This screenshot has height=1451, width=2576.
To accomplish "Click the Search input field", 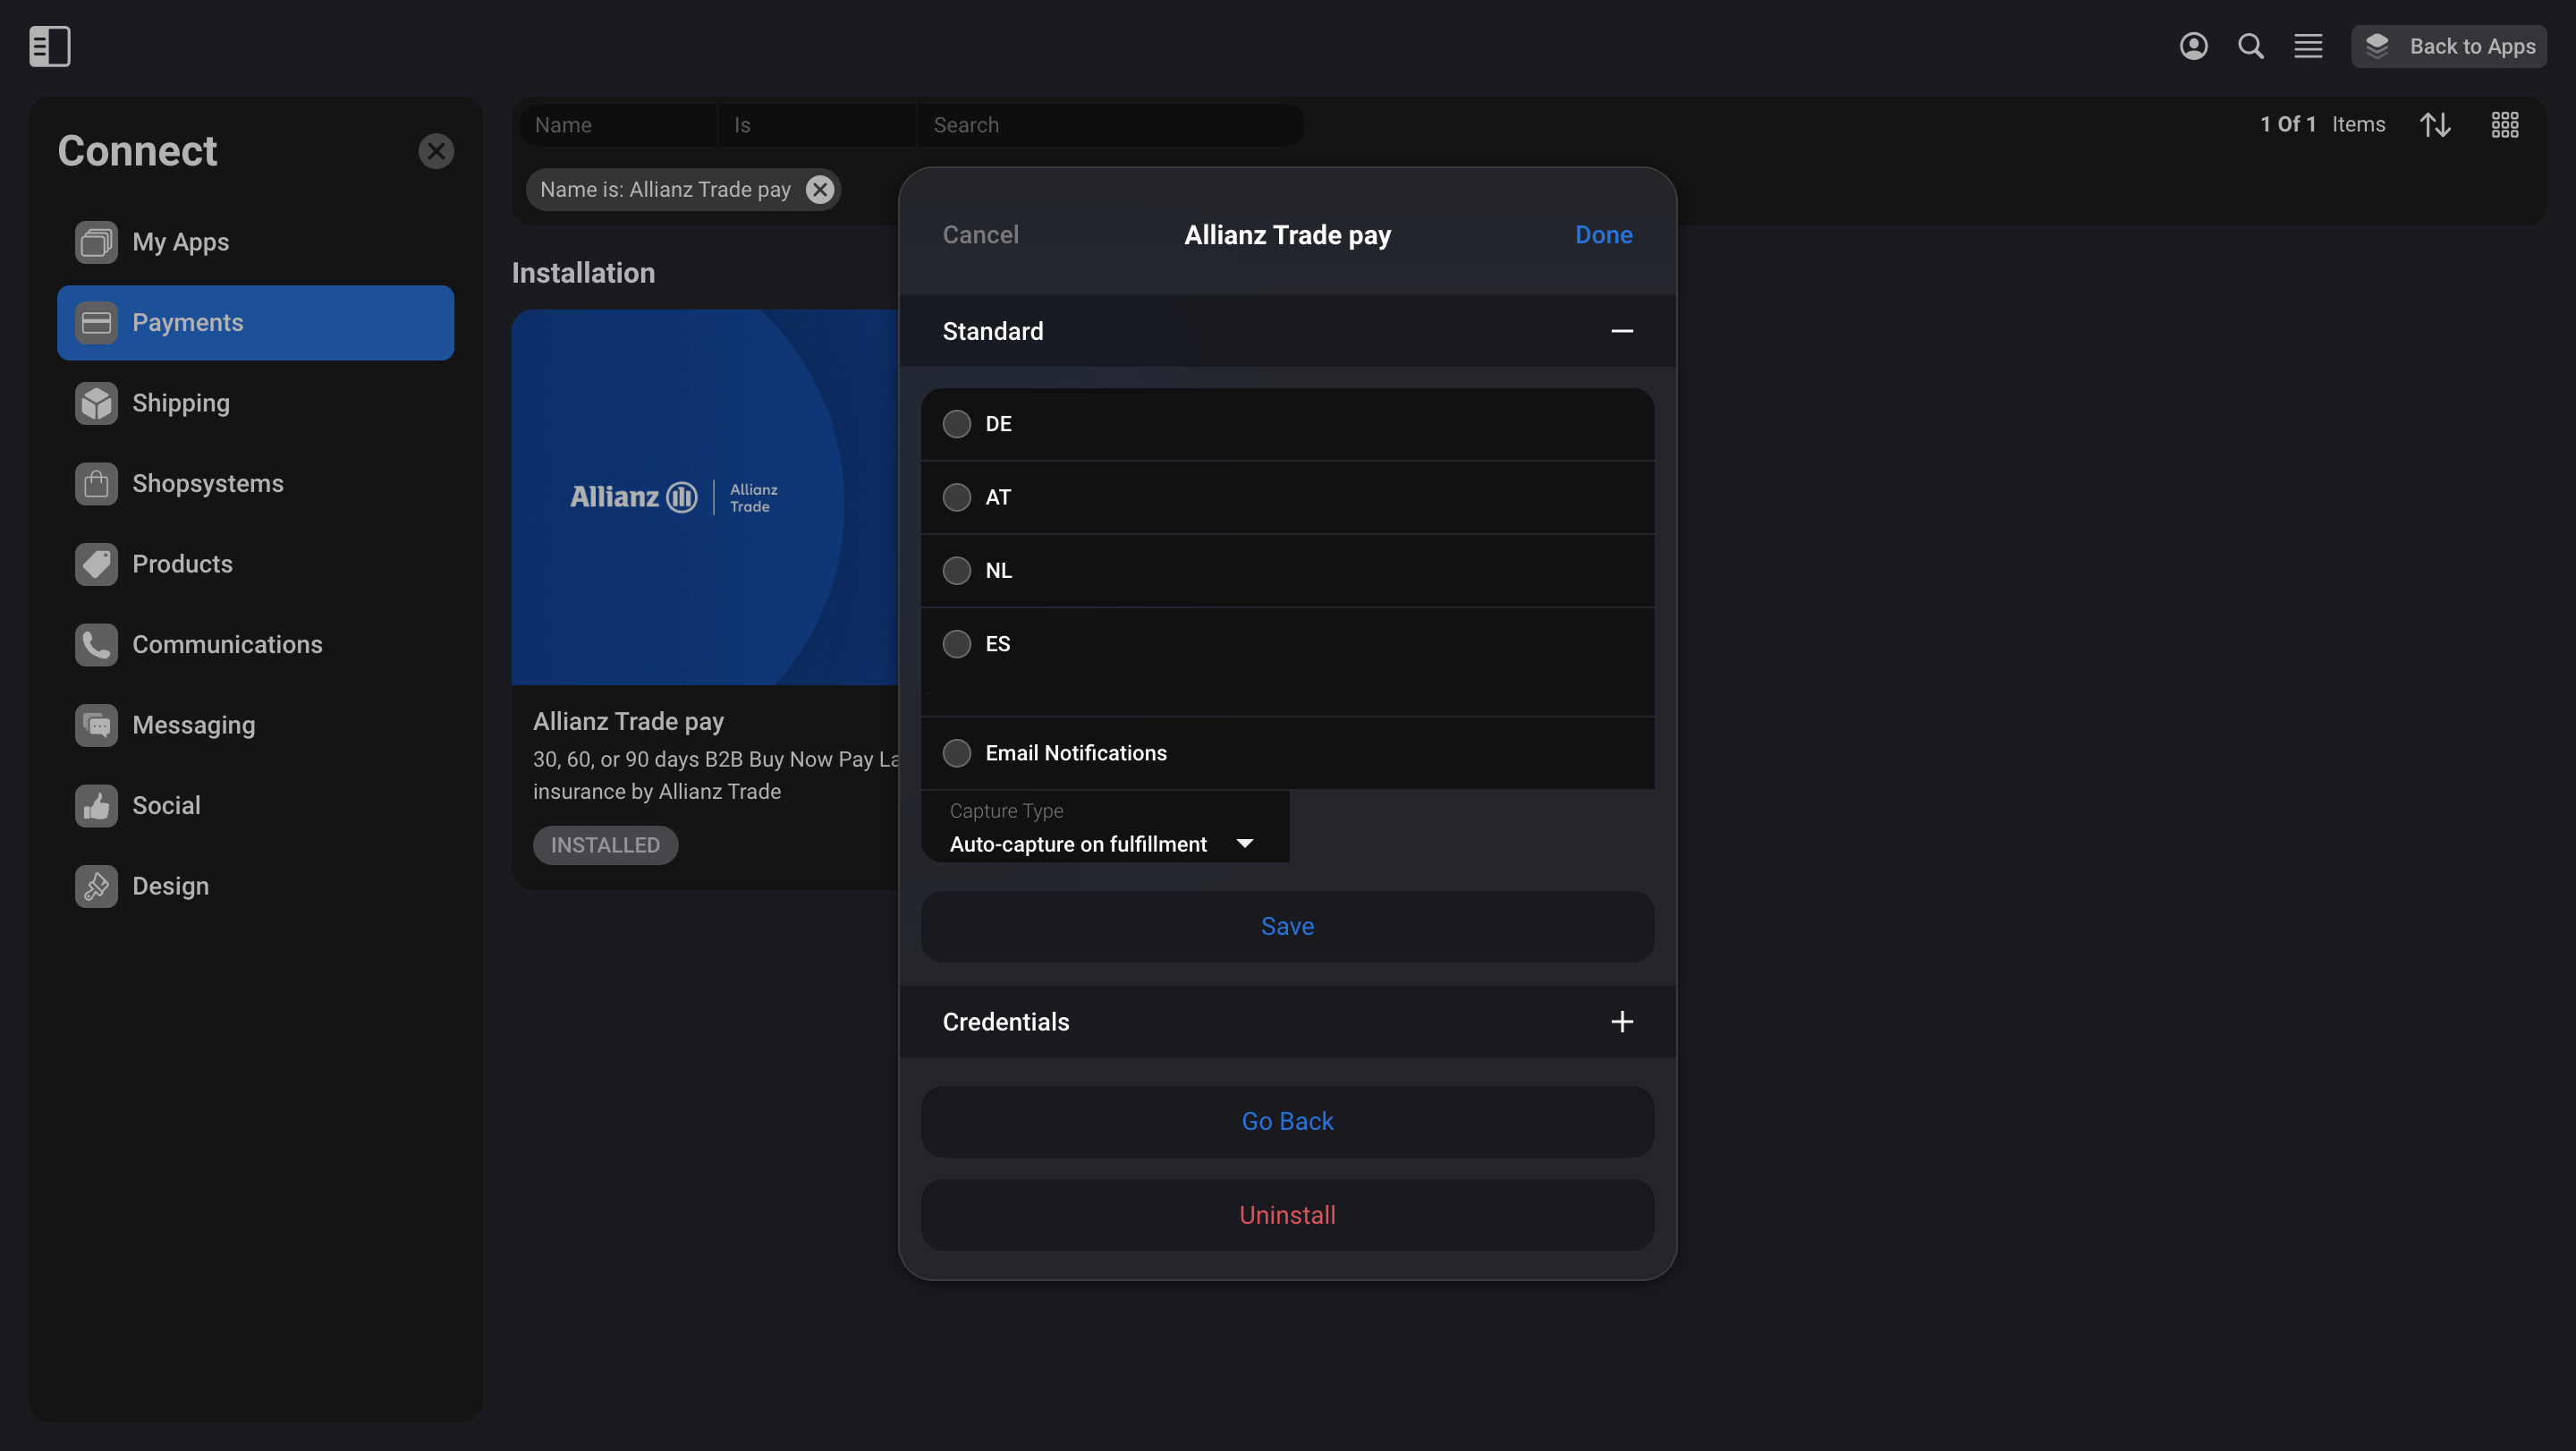I will 1110,125.
